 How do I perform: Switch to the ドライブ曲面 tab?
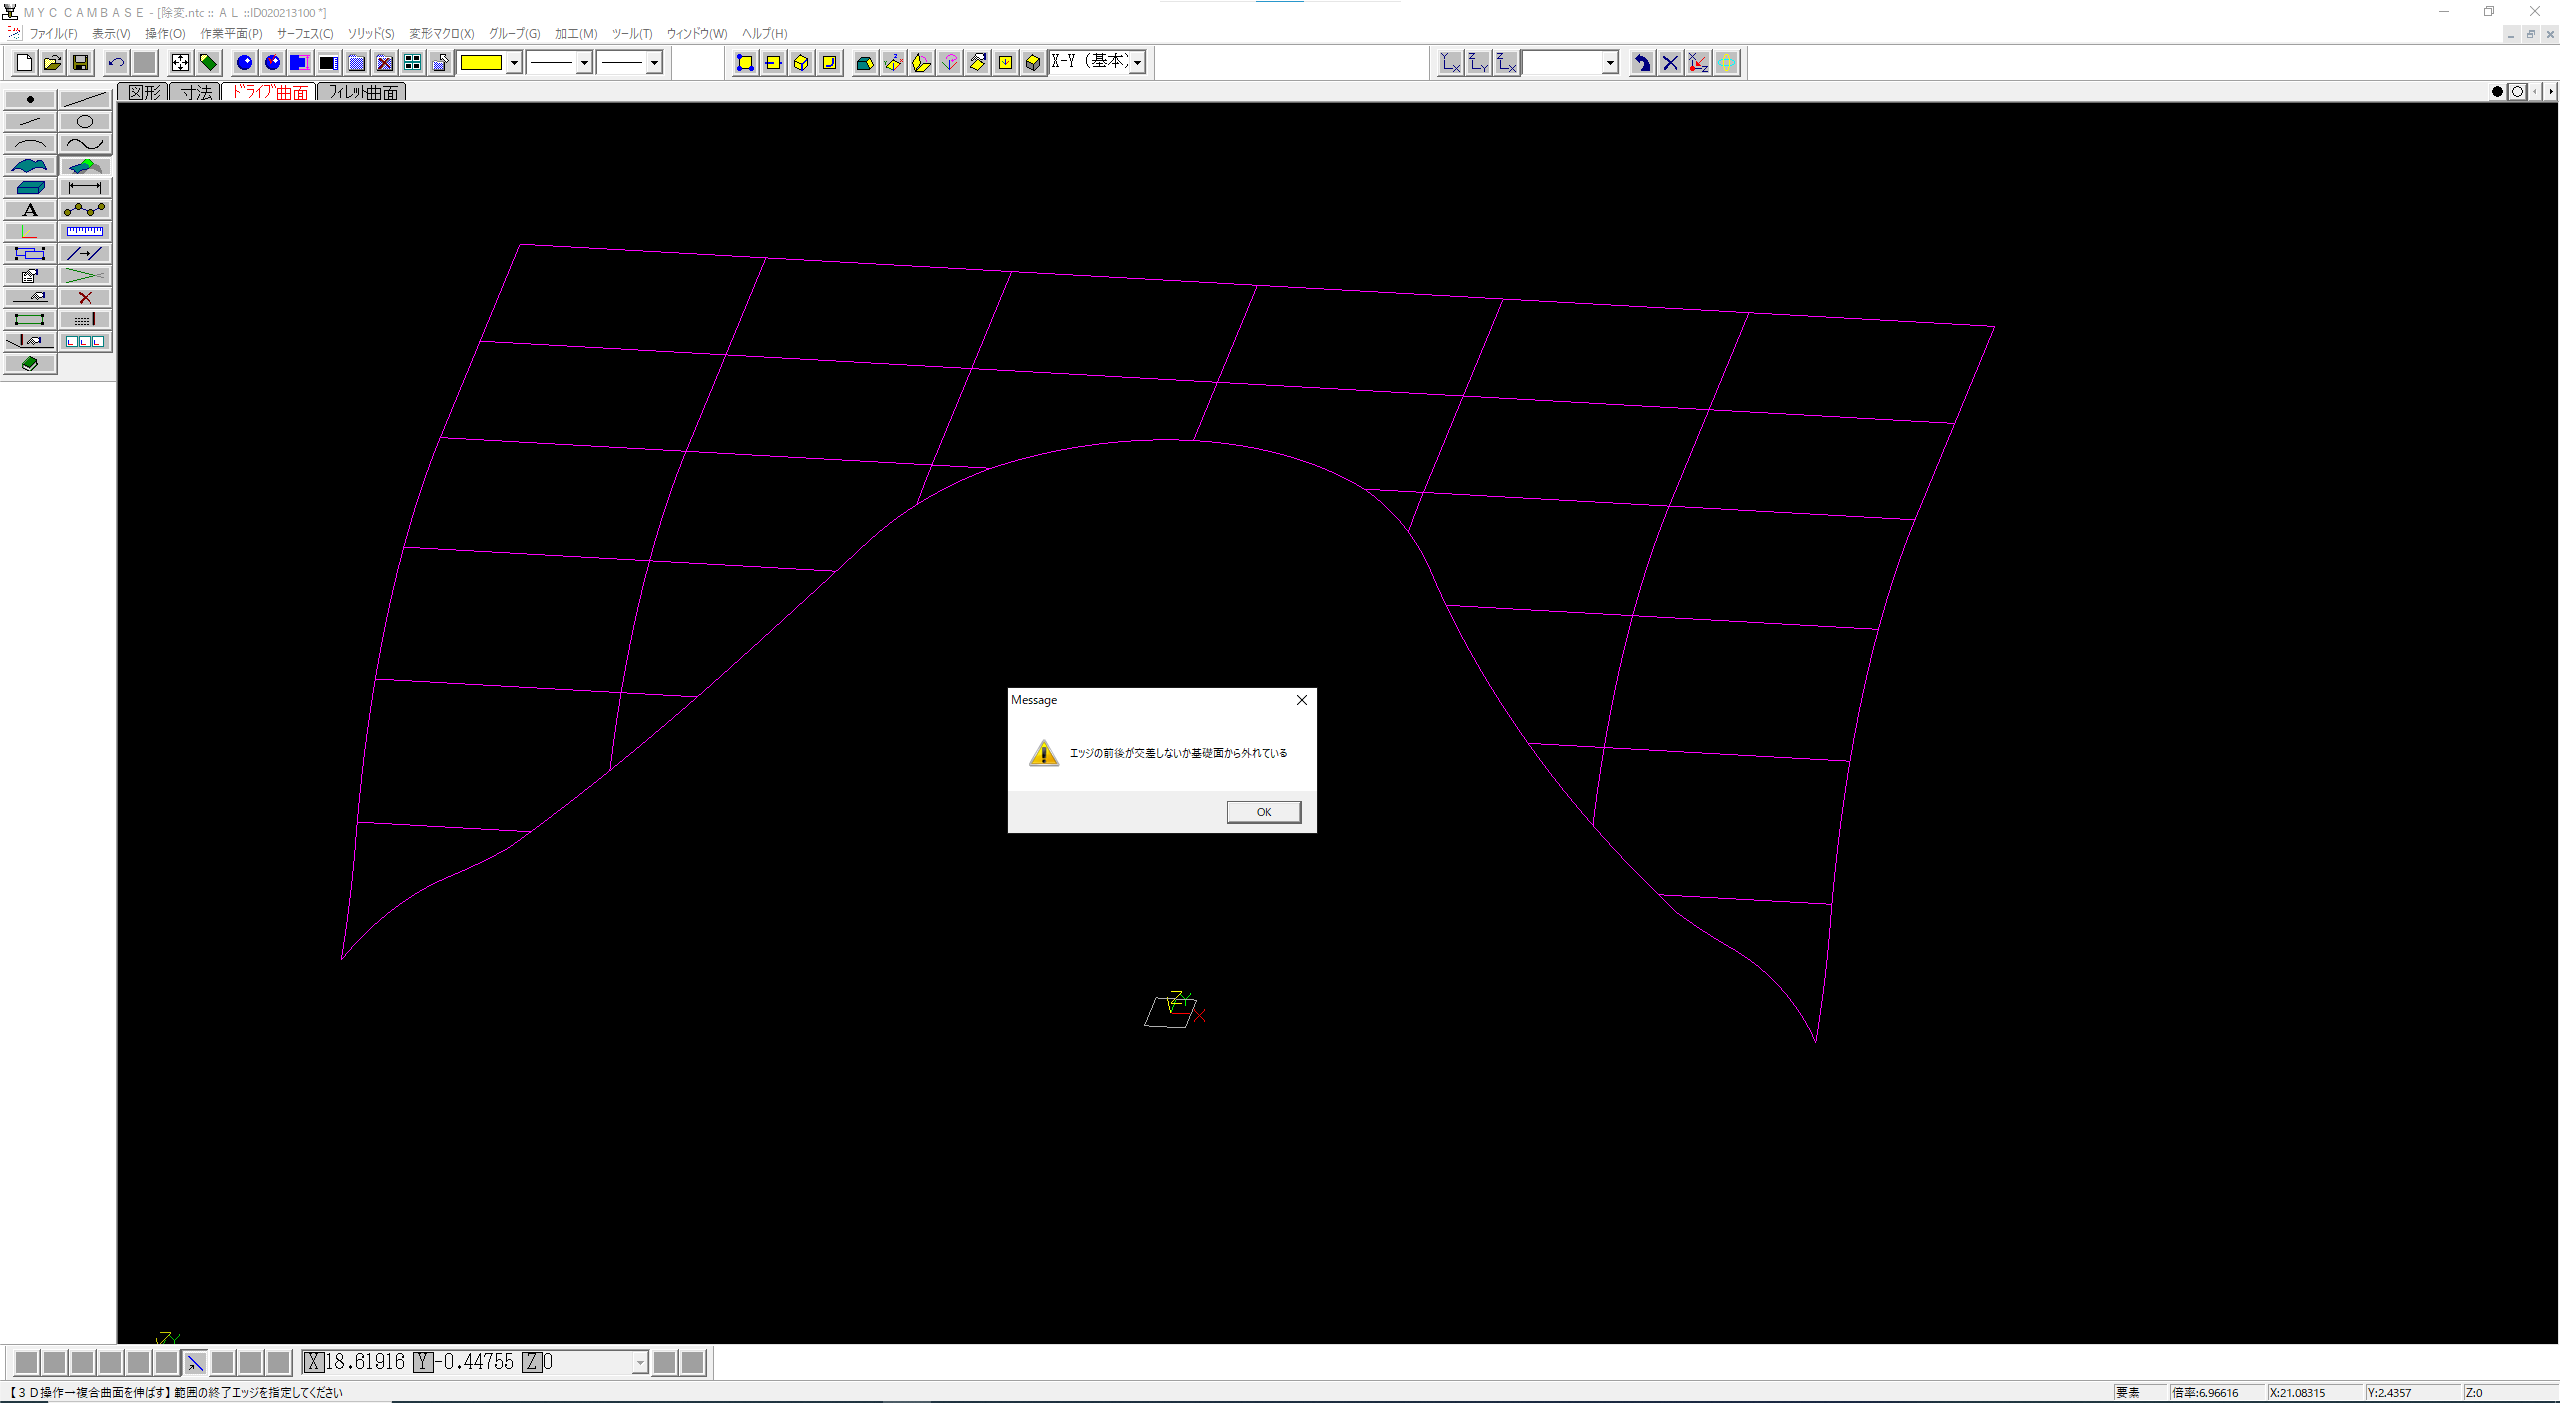[270, 92]
